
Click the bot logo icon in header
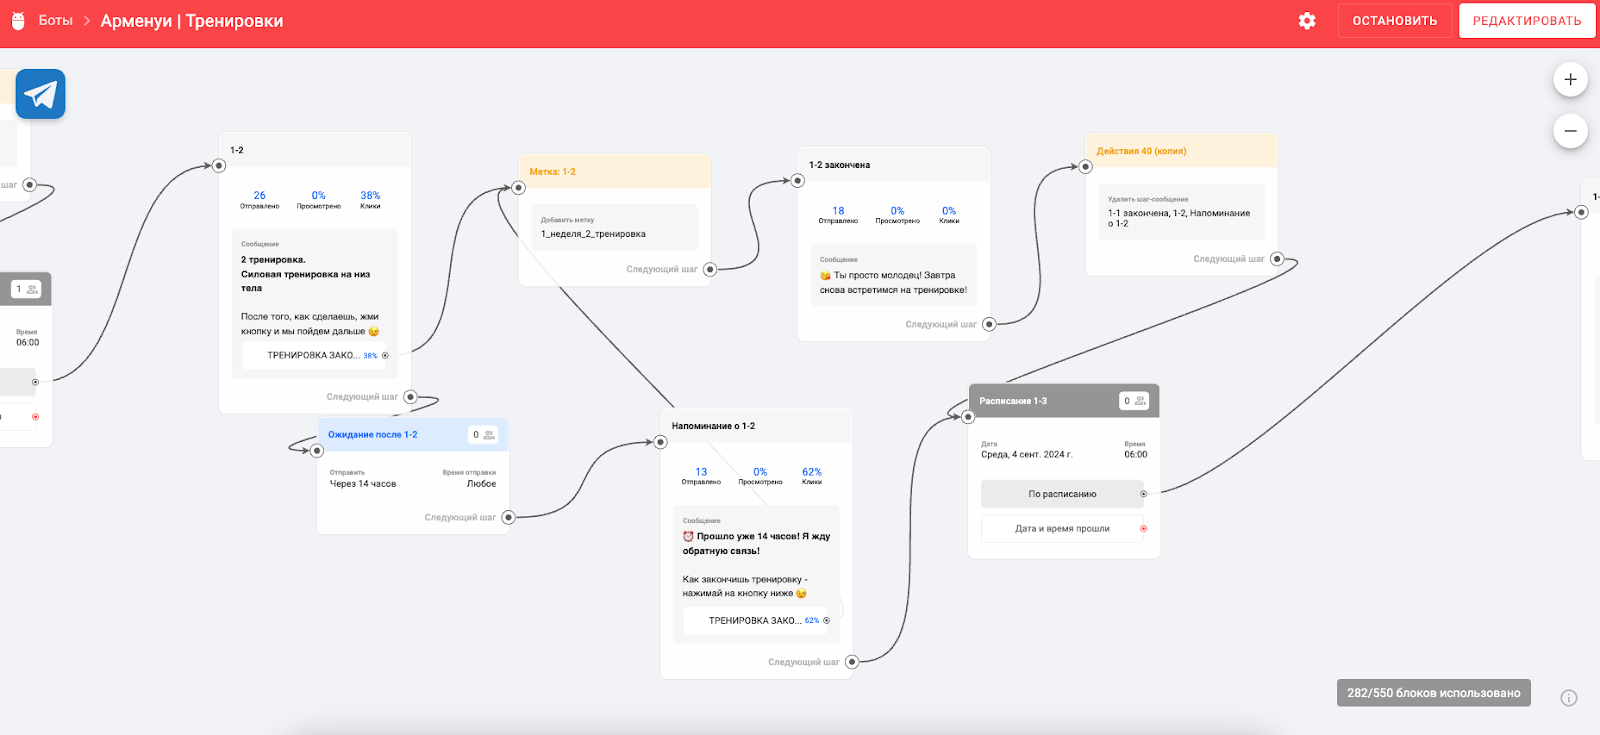[18, 21]
